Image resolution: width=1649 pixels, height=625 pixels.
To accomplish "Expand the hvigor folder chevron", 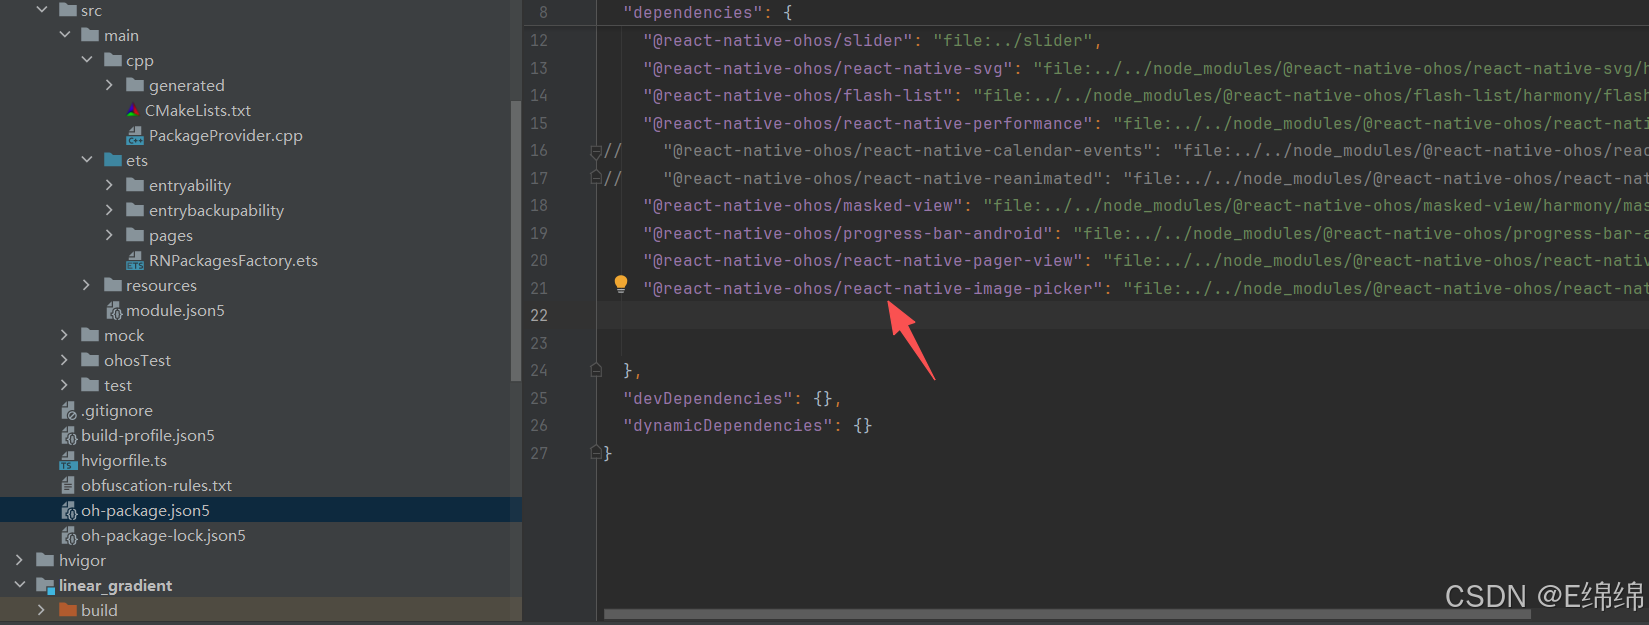I will 20,560.
